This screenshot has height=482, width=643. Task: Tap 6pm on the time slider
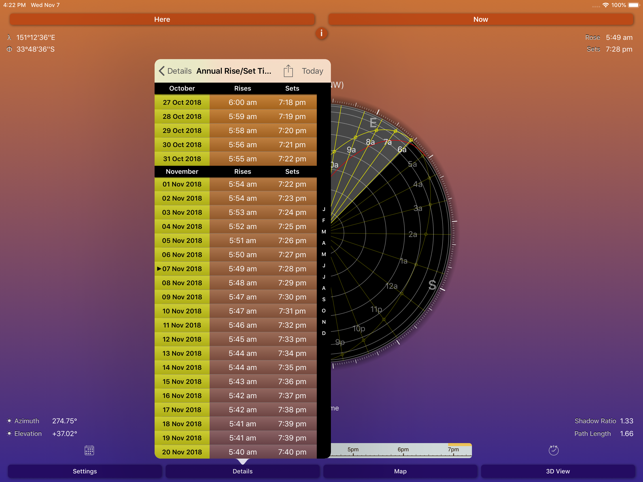tap(403, 450)
